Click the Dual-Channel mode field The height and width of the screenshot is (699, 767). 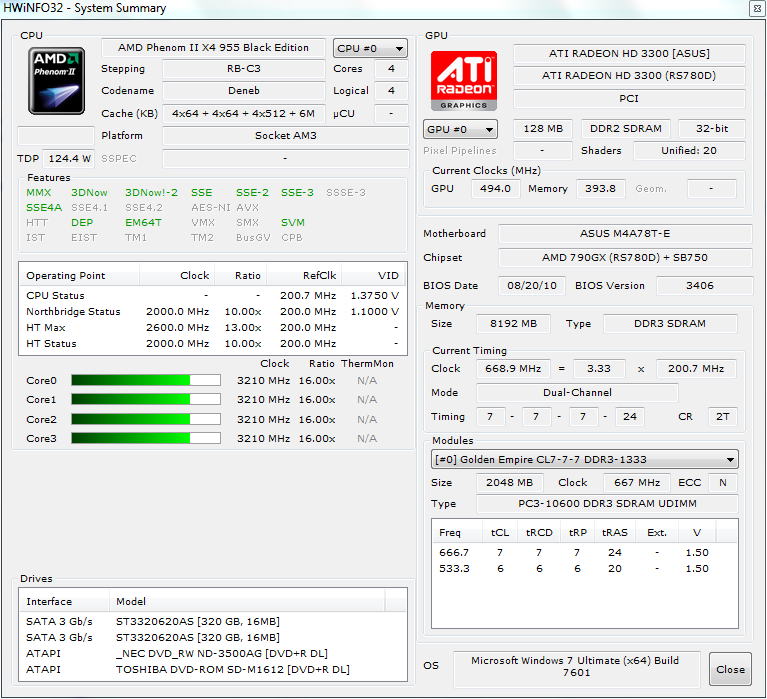tap(577, 393)
